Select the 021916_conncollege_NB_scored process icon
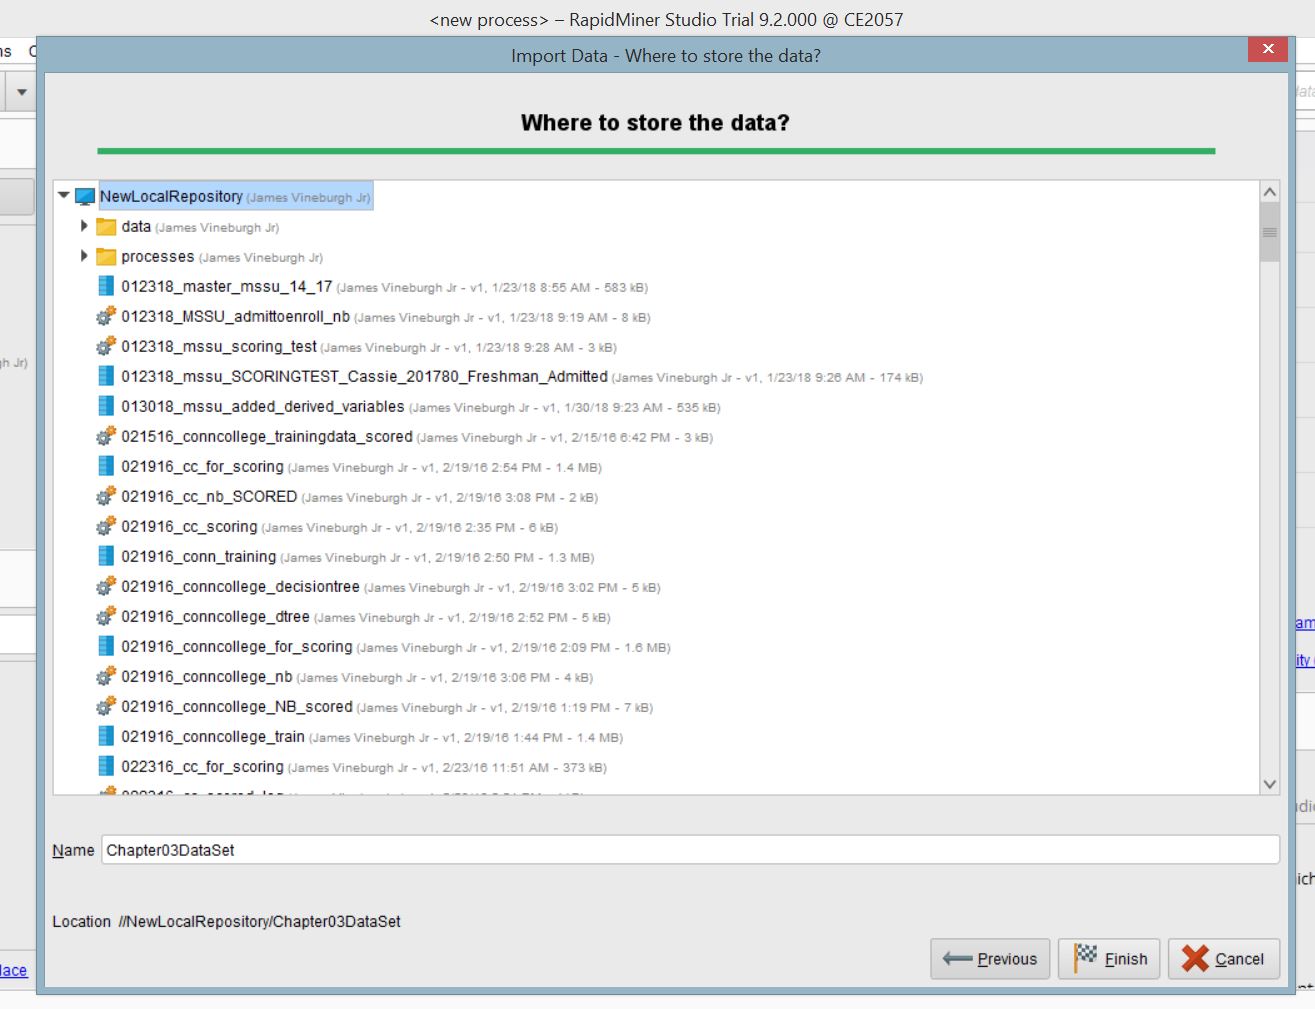This screenshot has width=1315, height=1009. click(106, 707)
